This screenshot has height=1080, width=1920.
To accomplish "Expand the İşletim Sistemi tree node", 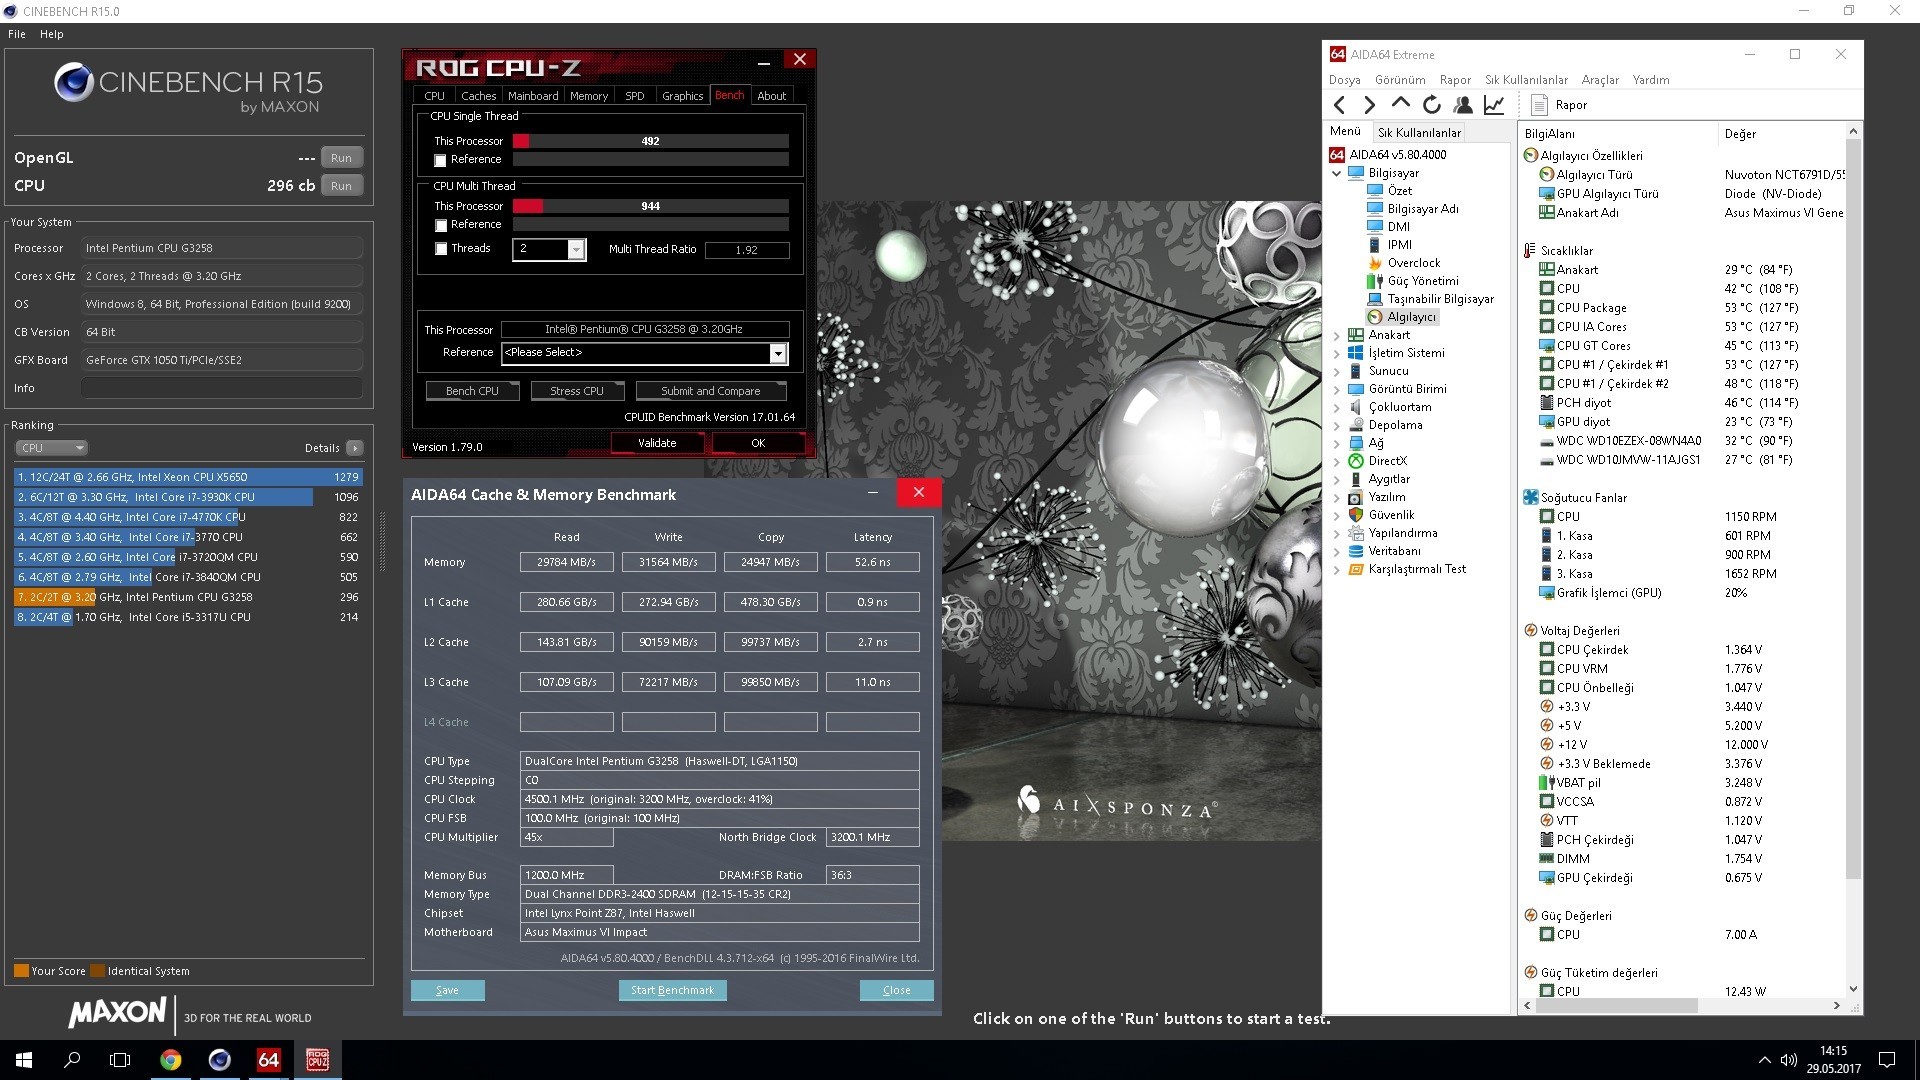I will coord(1337,353).
